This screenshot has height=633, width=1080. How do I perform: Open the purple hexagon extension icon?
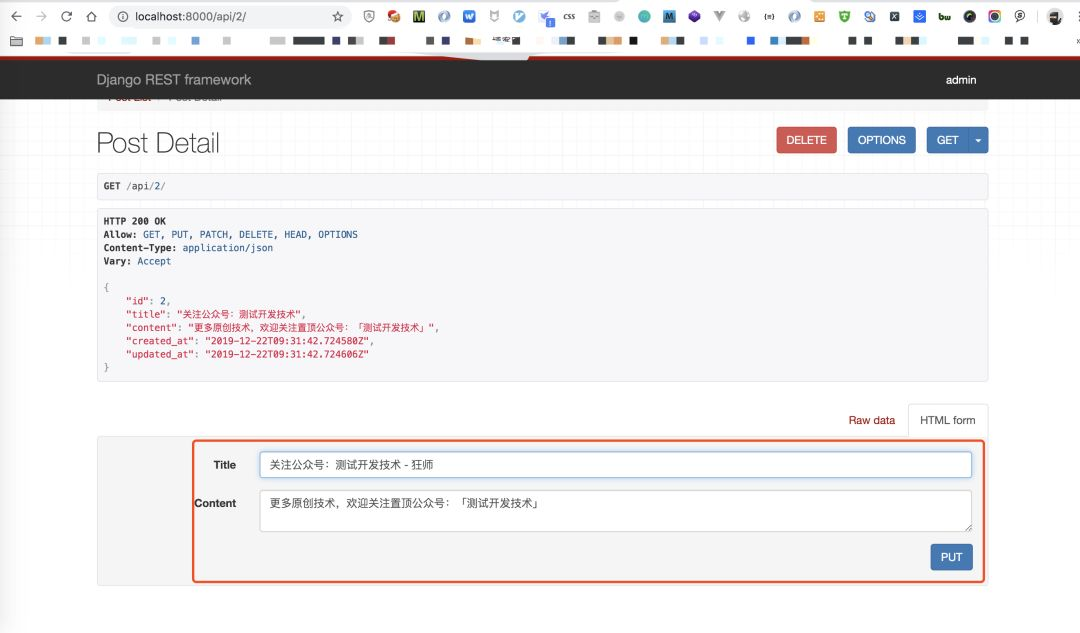point(694,17)
